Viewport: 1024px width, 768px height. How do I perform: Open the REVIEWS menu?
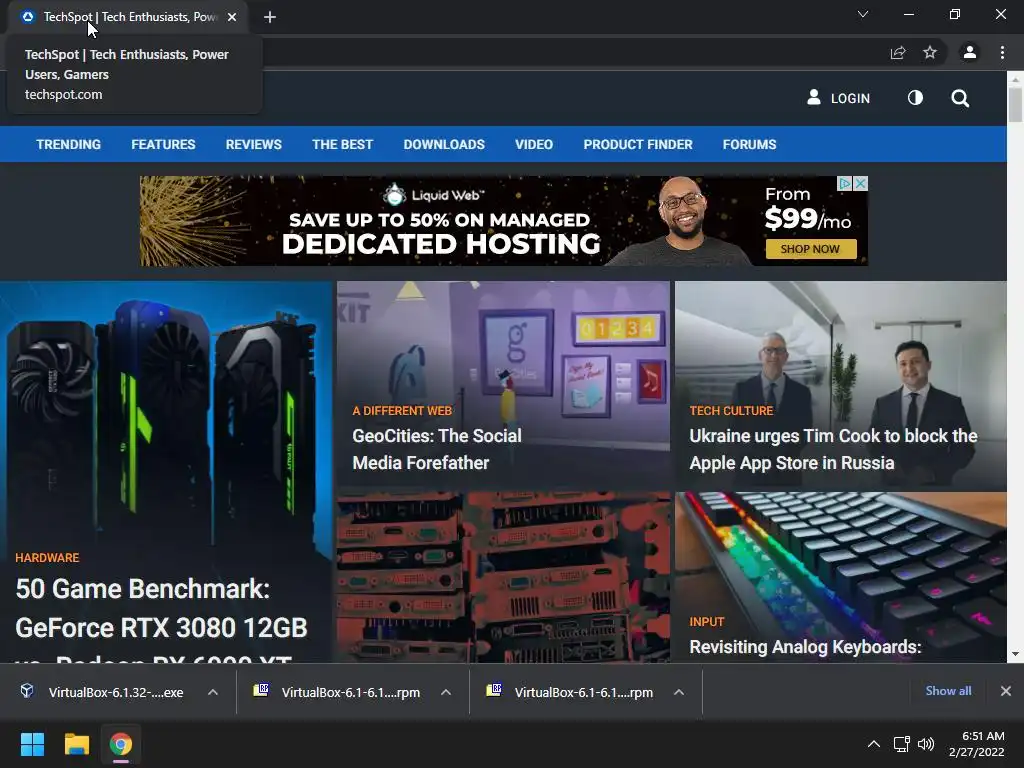[x=253, y=144]
